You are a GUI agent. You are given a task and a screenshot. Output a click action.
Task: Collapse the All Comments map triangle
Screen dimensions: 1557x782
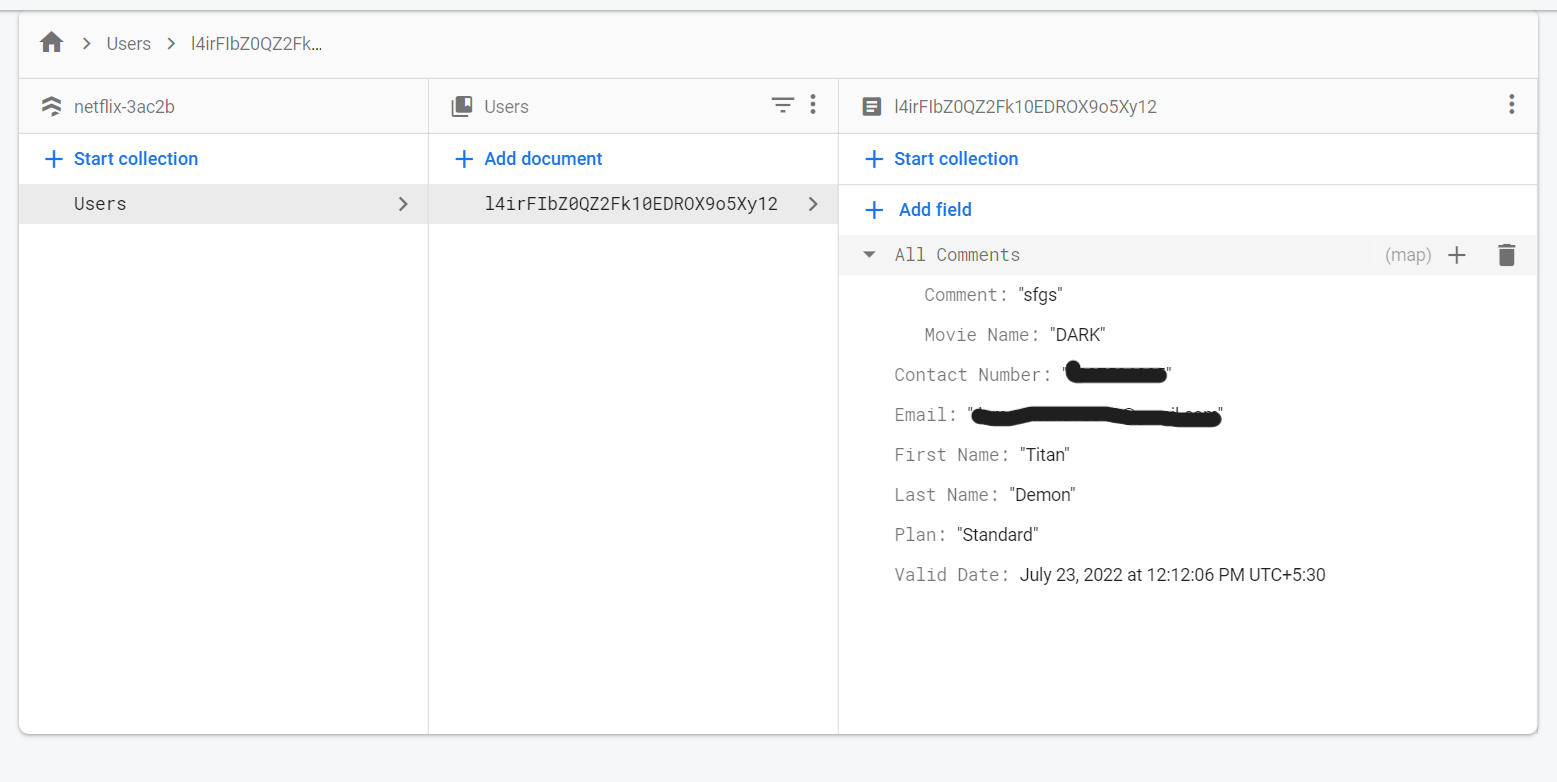point(869,255)
